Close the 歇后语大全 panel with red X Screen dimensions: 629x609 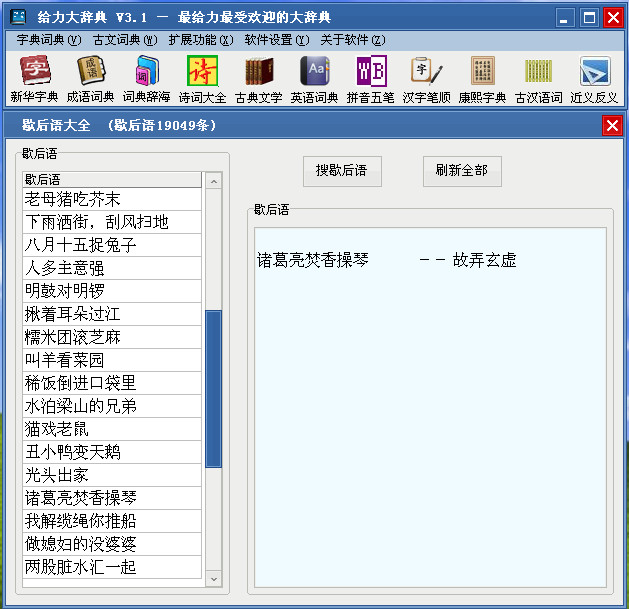point(612,125)
